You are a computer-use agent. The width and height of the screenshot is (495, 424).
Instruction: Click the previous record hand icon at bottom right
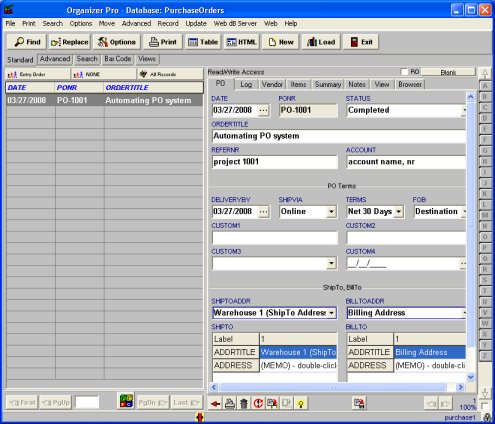click(431, 404)
